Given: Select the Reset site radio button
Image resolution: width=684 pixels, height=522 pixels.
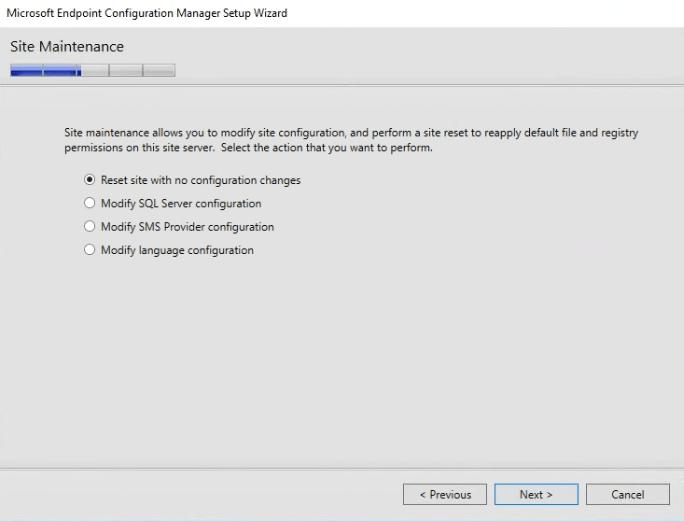Looking at the screenshot, I should (x=90, y=181).
